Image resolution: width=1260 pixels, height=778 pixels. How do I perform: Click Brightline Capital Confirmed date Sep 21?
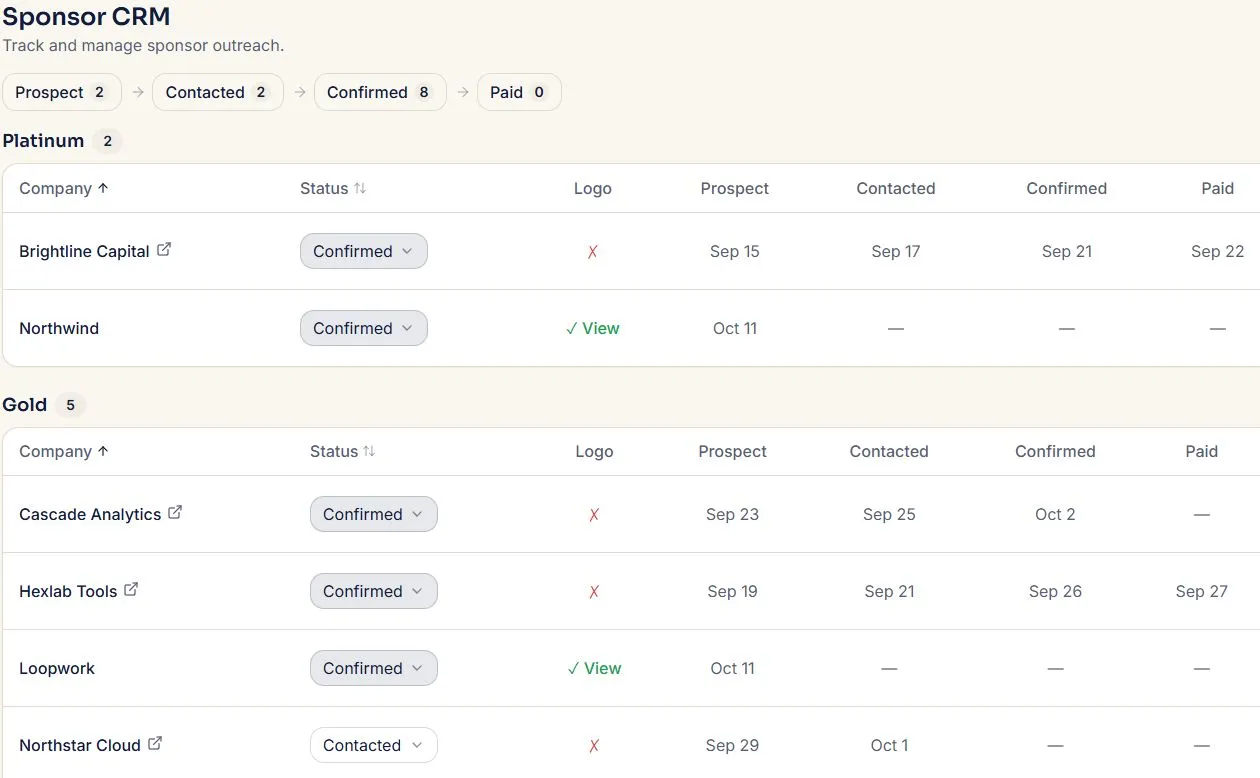point(1067,251)
